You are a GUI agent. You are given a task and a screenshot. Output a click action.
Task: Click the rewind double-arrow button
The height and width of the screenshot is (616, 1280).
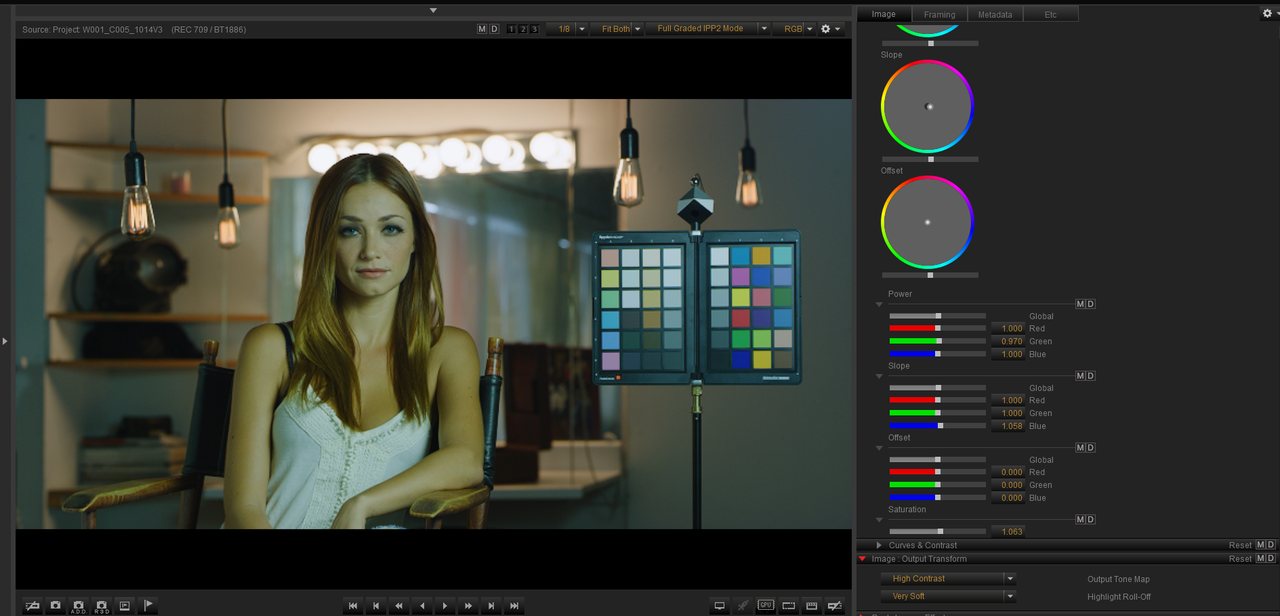click(x=399, y=606)
